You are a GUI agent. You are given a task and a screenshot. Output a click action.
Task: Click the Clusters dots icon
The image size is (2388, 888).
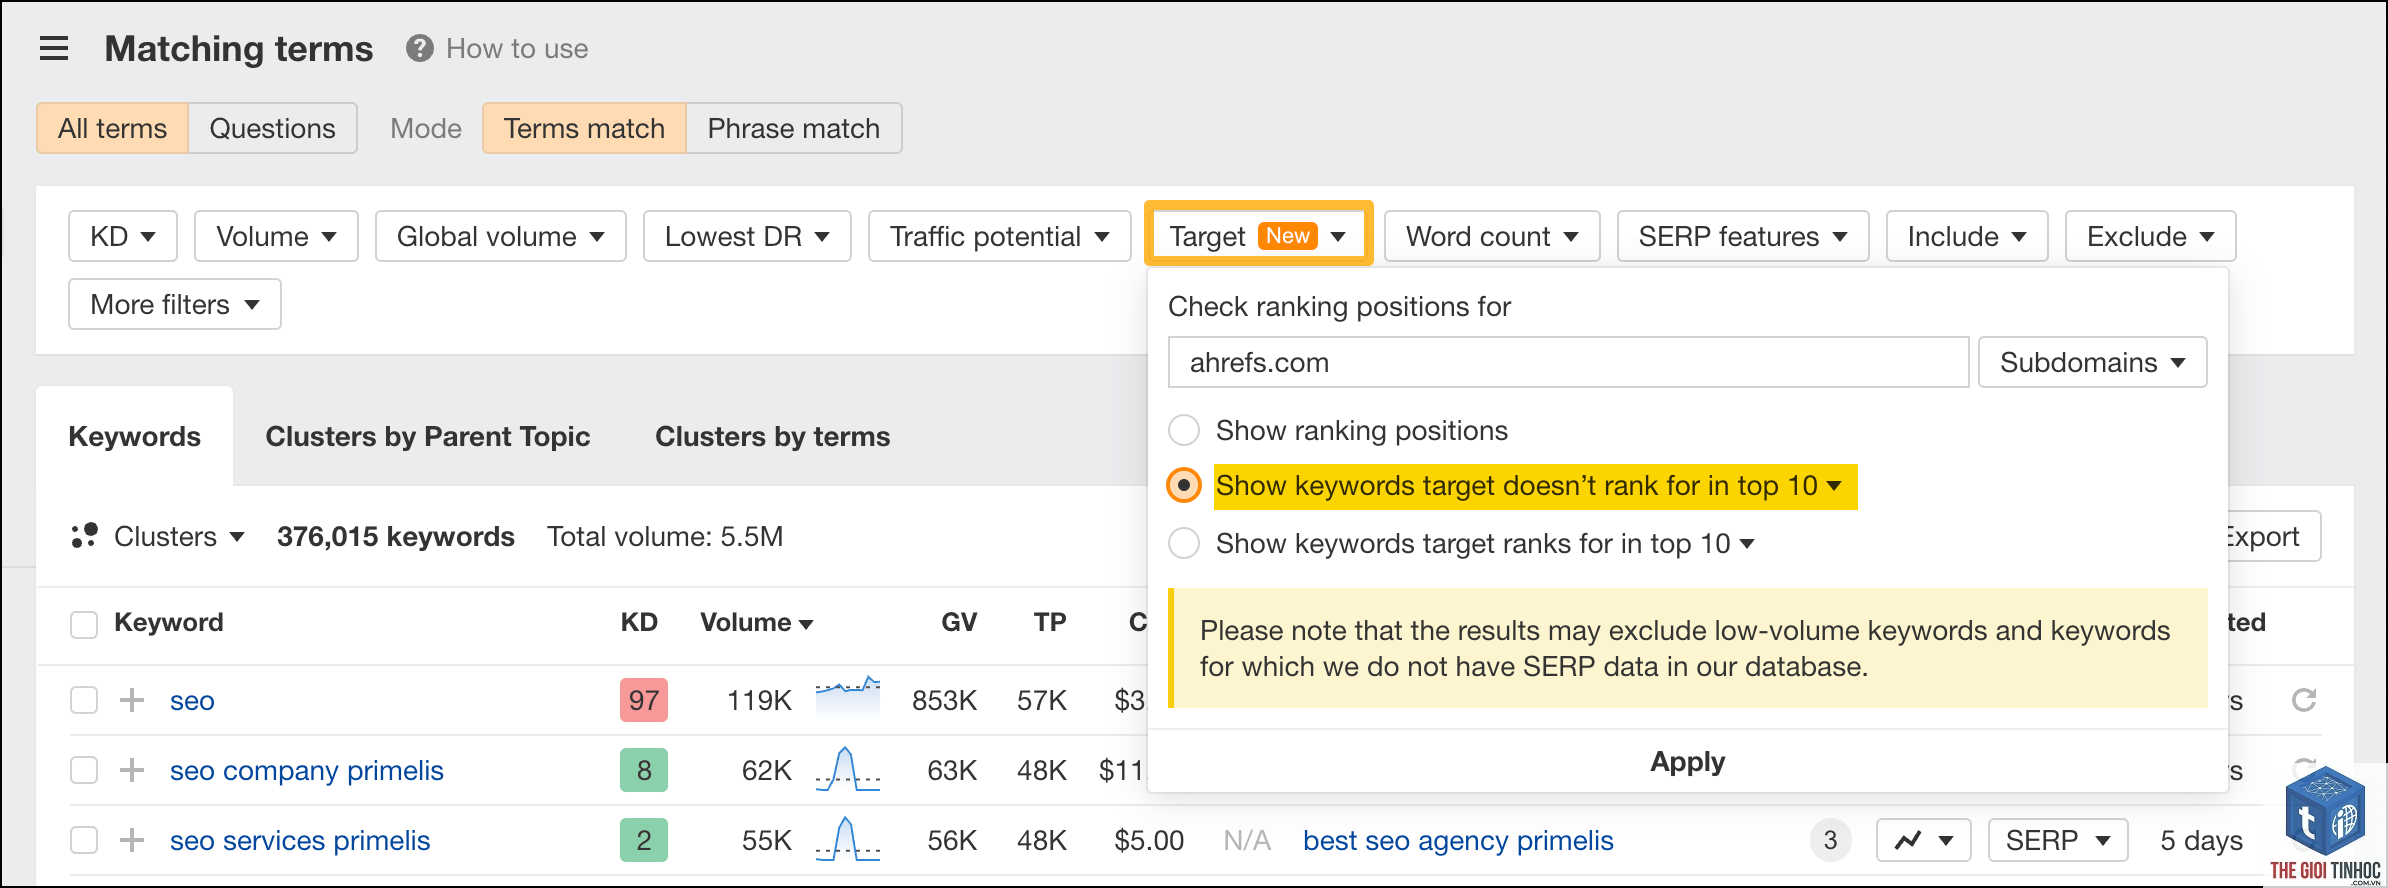(84, 536)
